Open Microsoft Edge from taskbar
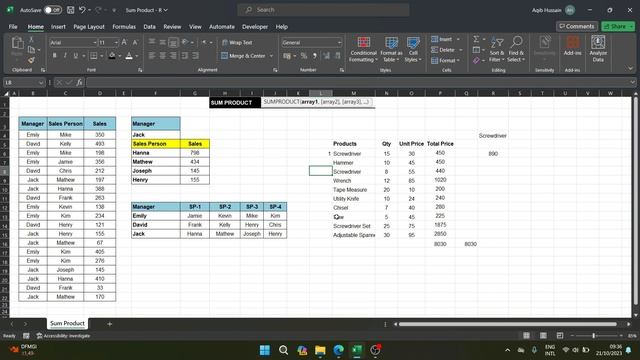The width and height of the screenshot is (640, 360). pyautogui.click(x=338, y=350)
